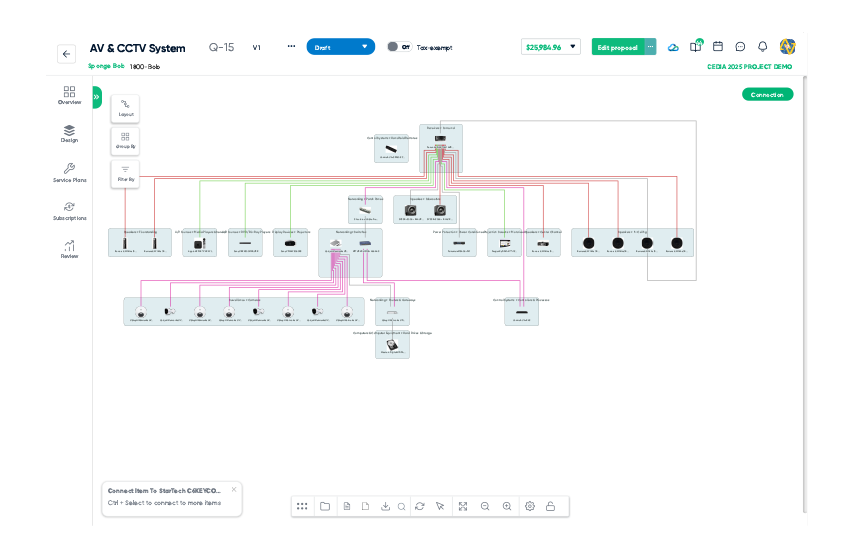Close the Connect Item hint popup
The image size is (850, 550).
tap(234, 490)
